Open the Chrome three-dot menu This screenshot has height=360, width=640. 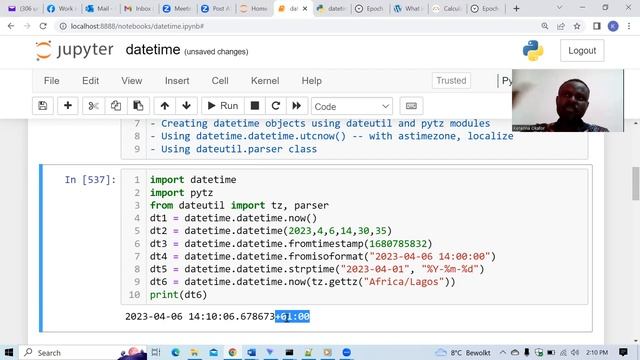pos(629,26)
